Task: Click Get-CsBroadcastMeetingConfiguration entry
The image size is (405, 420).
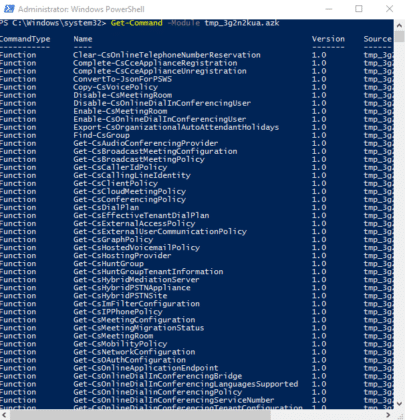Action: [155, 151]
